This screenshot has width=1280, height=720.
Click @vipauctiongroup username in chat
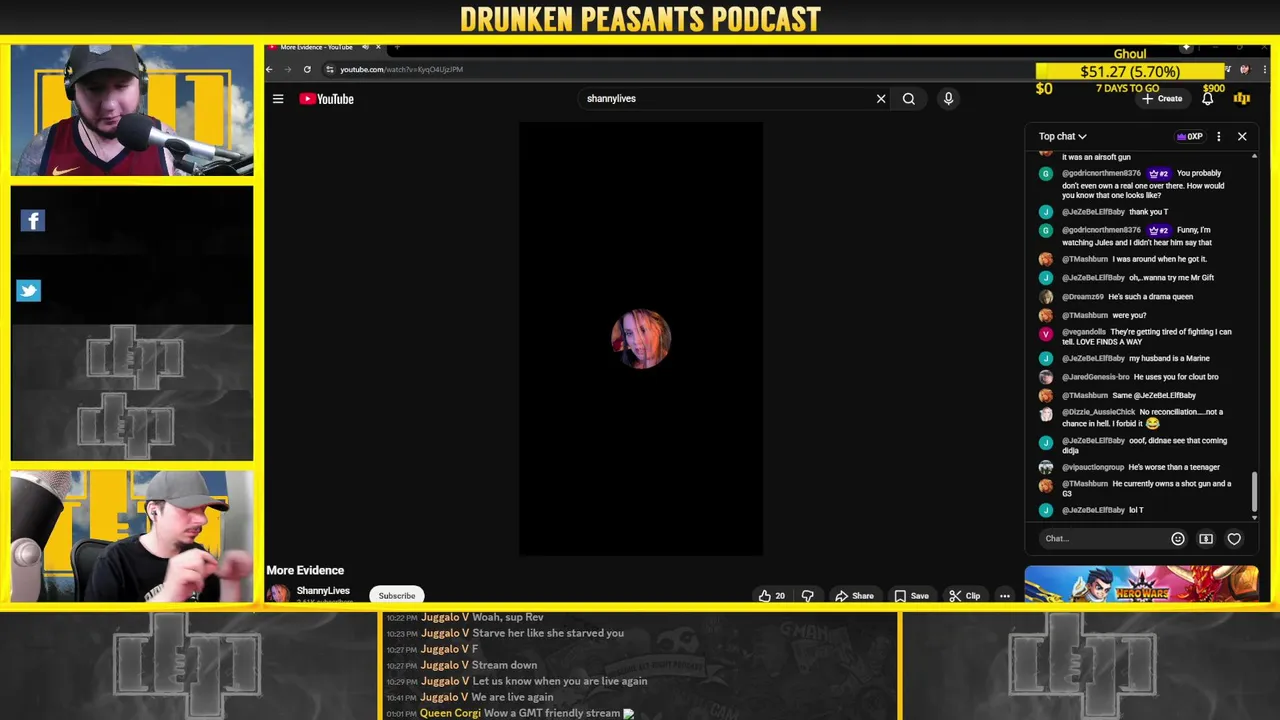[1093, 467]
